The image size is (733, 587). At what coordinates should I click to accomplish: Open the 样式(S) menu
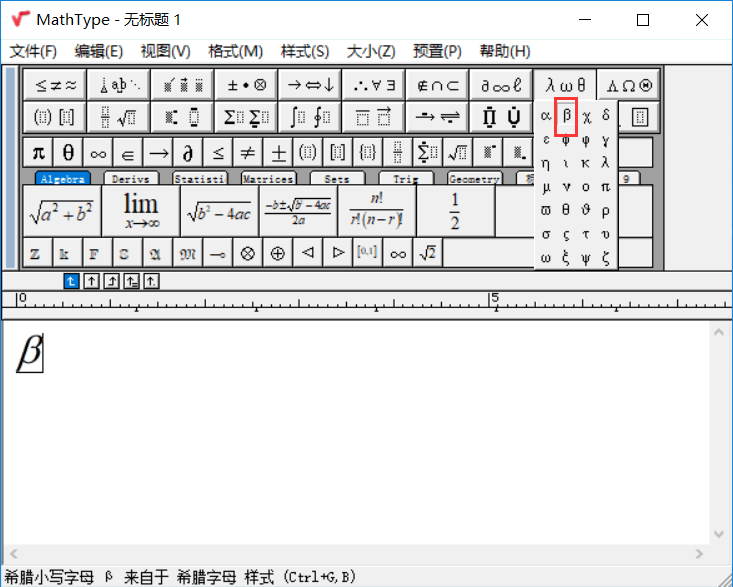tap(304, 51)
